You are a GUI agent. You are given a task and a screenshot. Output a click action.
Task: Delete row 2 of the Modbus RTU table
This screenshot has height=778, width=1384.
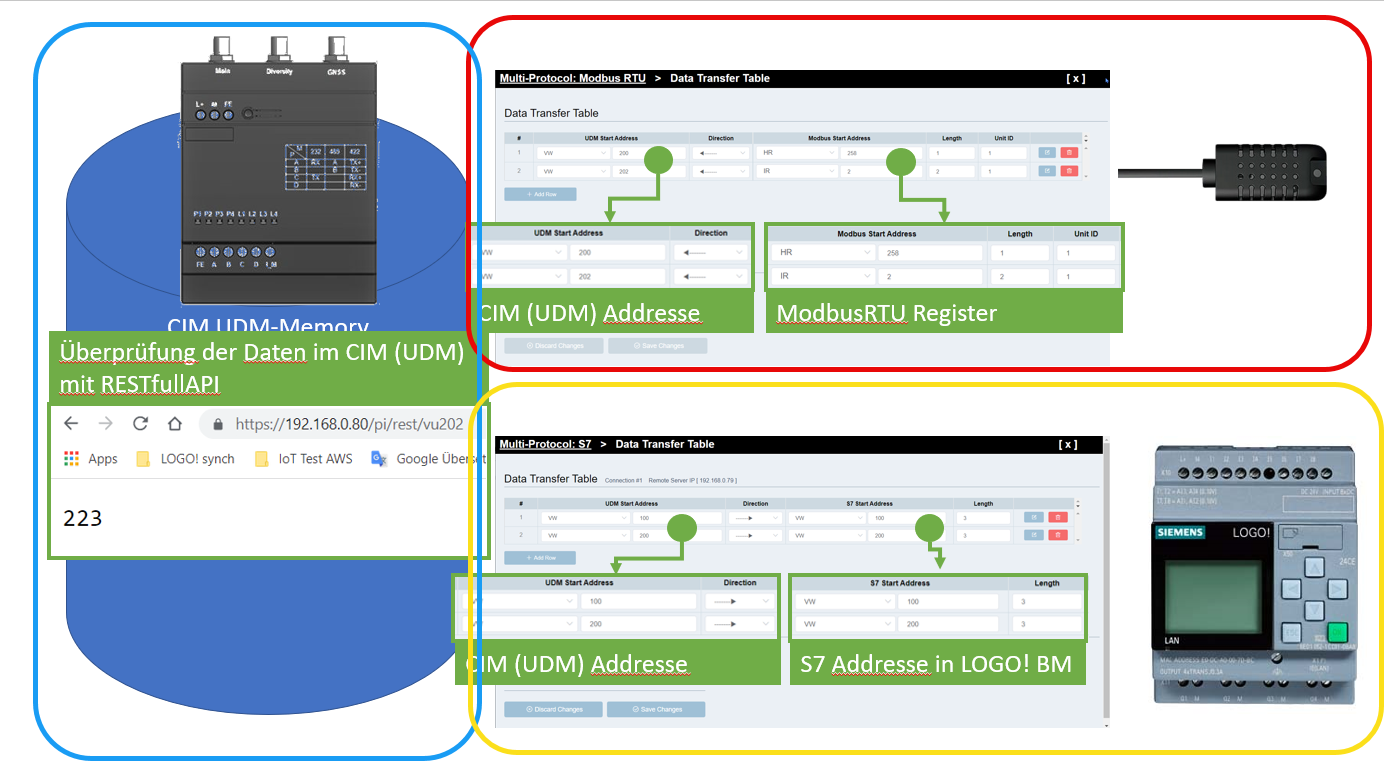point(1067,171)
